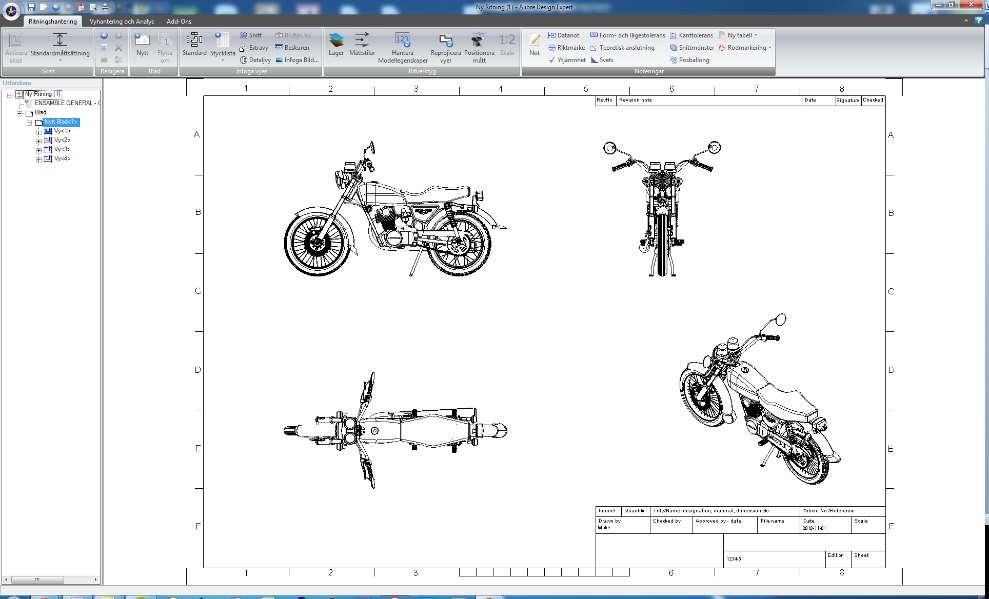This screenshot has height=599, width=989.
Task: Click the ribbon collapse arrow near help
Action: coord(968,21)
